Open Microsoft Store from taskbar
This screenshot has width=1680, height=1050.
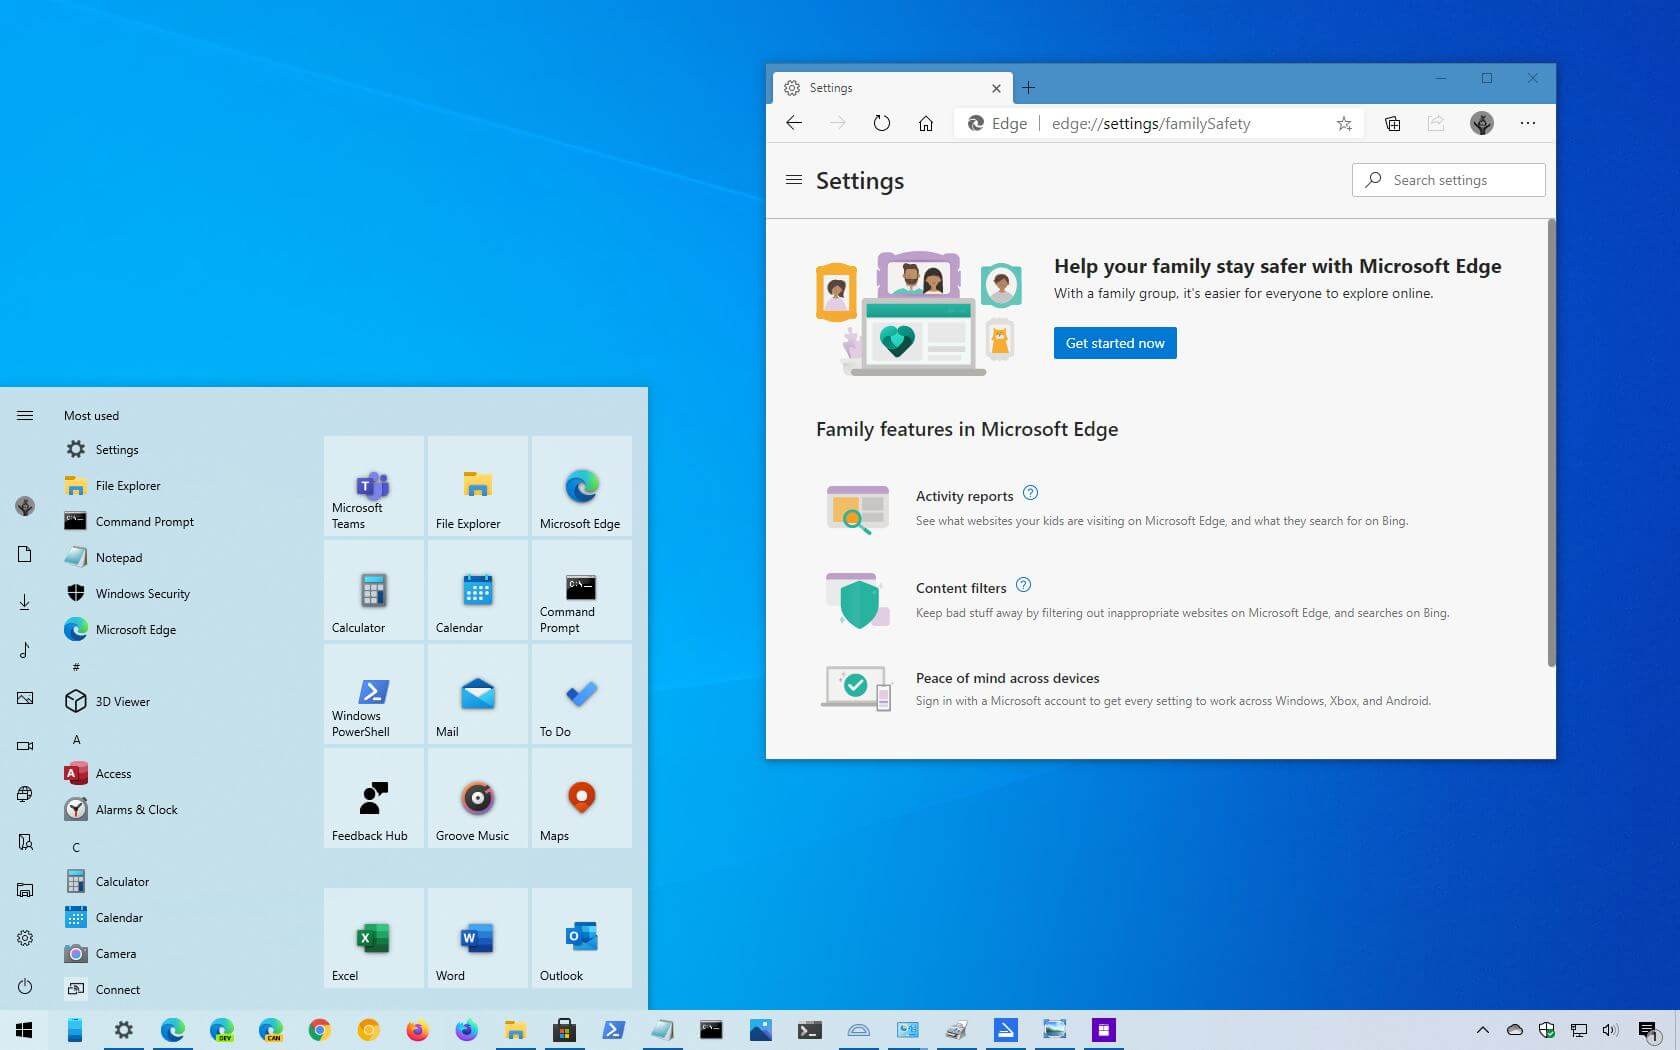click(565, 1030)
